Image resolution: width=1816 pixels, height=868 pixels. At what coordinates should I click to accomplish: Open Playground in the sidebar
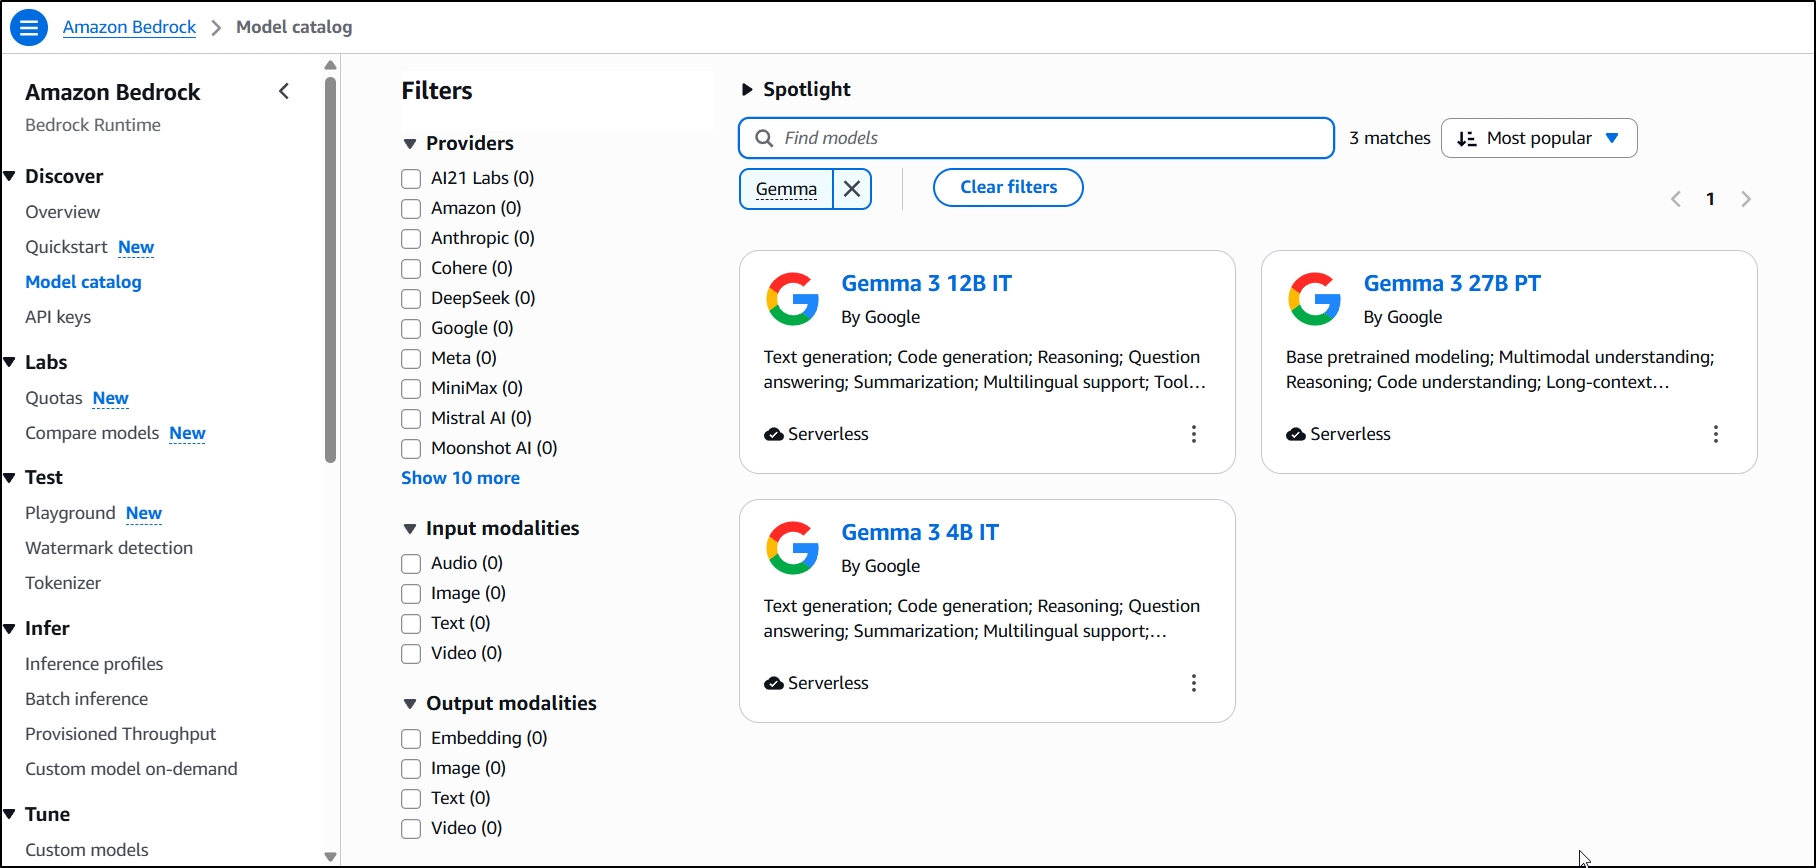coord(70,513)
